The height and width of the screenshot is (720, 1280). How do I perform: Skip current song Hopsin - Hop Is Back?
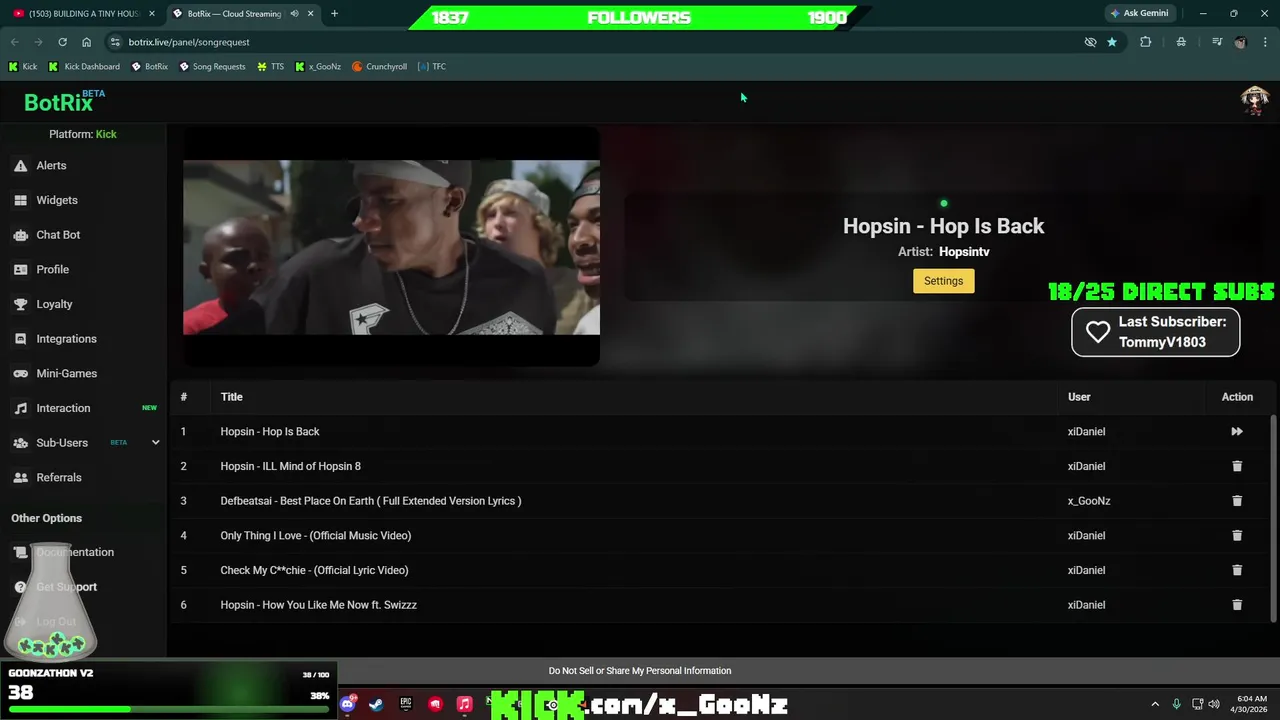1237,431
